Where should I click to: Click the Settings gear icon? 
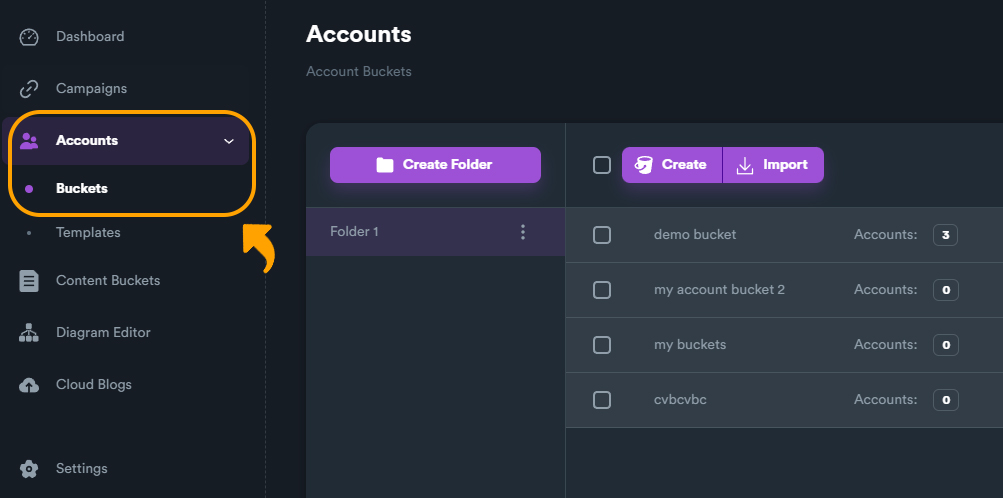click(29, 469)
